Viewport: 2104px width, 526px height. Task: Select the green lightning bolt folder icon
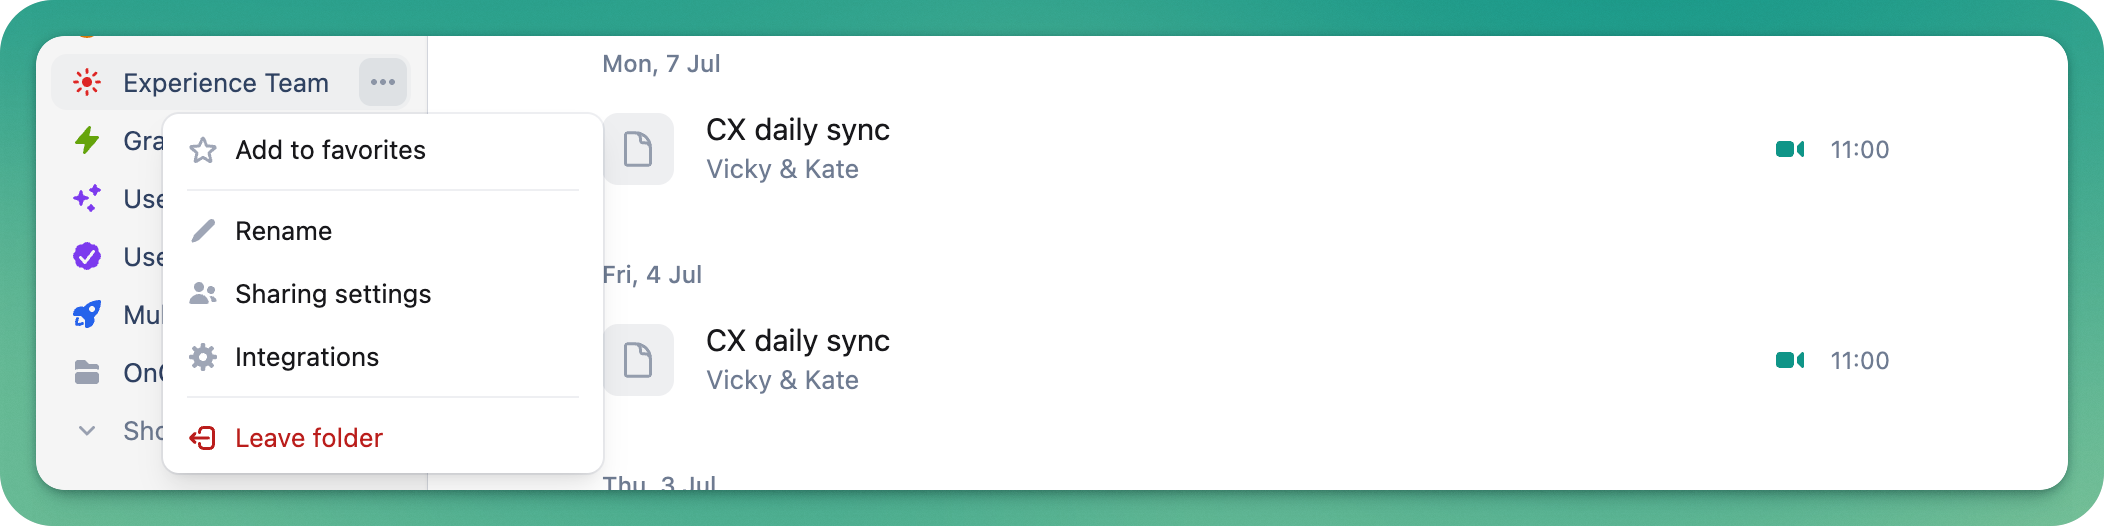tap(87, 140)
